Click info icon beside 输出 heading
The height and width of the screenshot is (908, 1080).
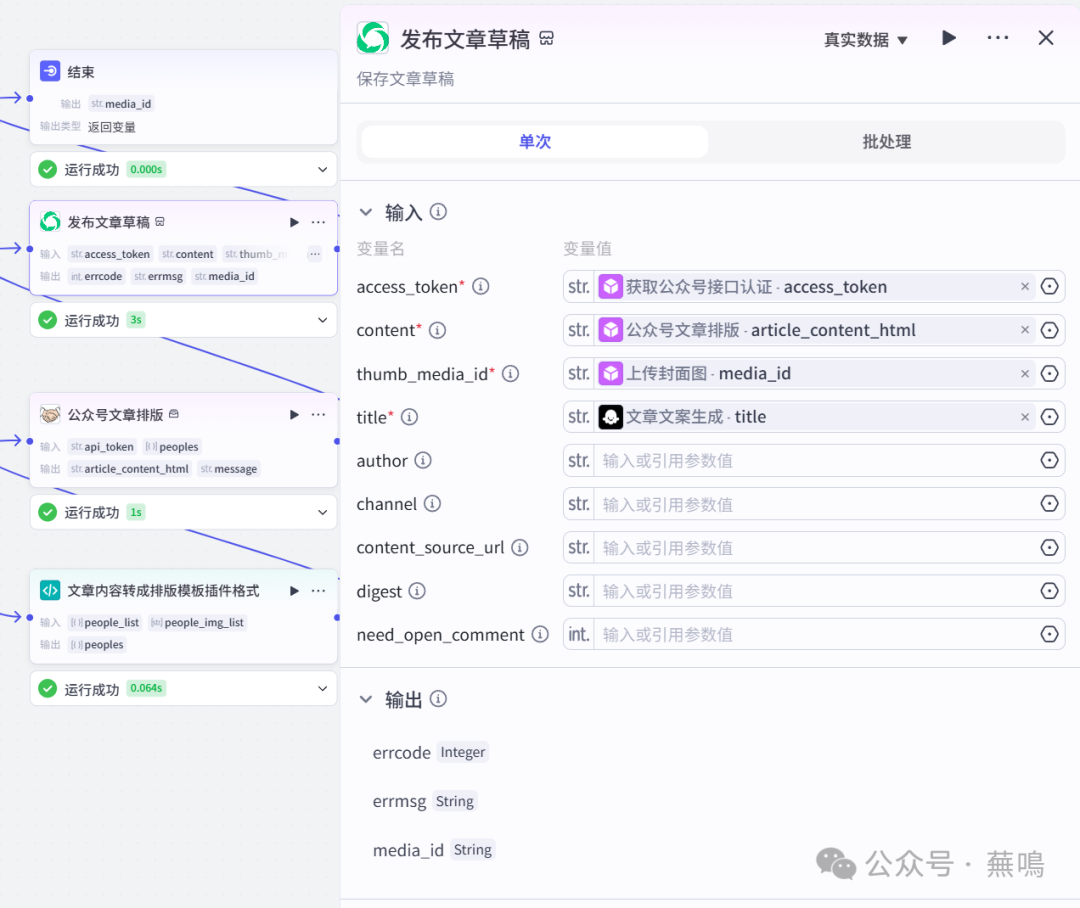point(438,700)
